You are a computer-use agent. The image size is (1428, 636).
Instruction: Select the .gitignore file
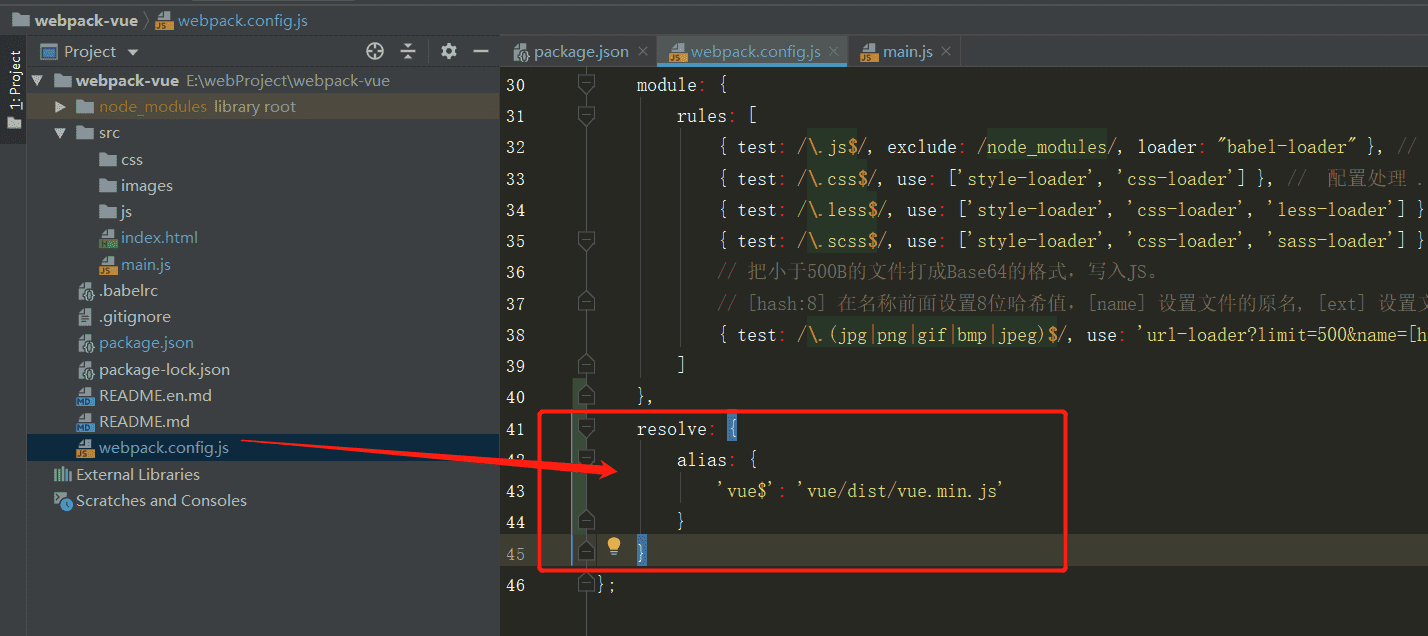point(124,317)
